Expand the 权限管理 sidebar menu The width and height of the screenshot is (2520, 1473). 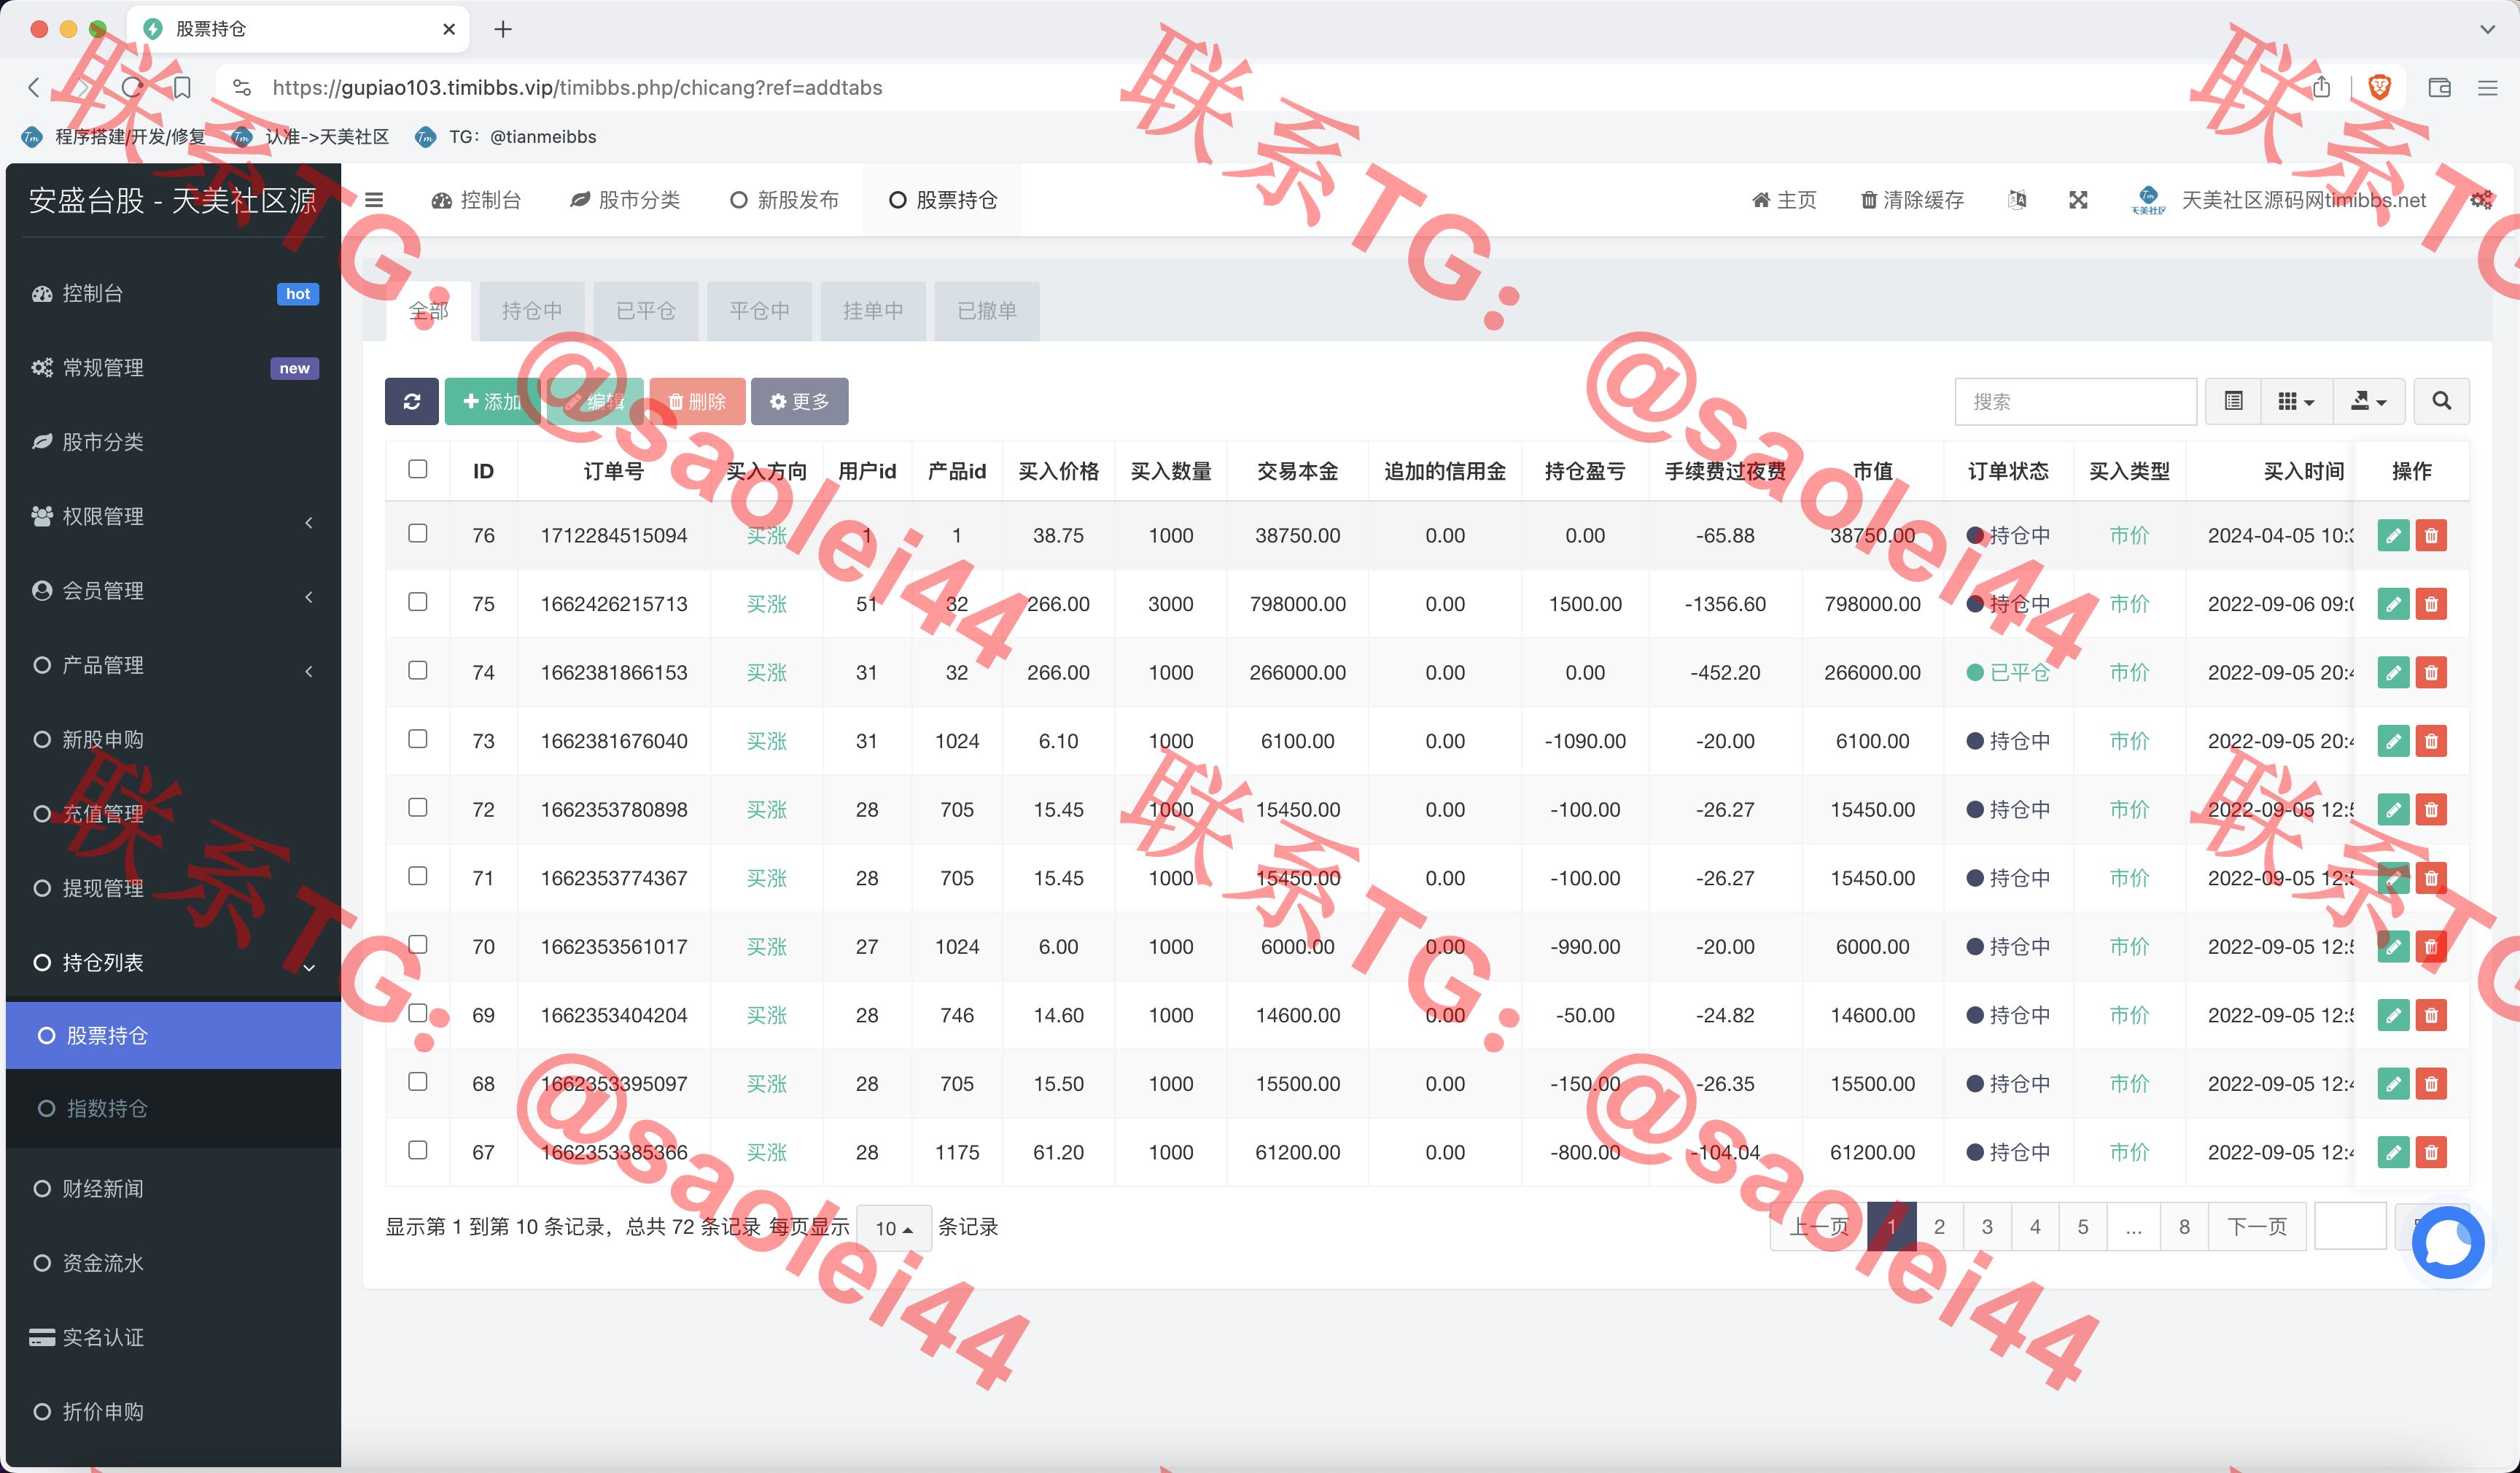coord(173,517)
